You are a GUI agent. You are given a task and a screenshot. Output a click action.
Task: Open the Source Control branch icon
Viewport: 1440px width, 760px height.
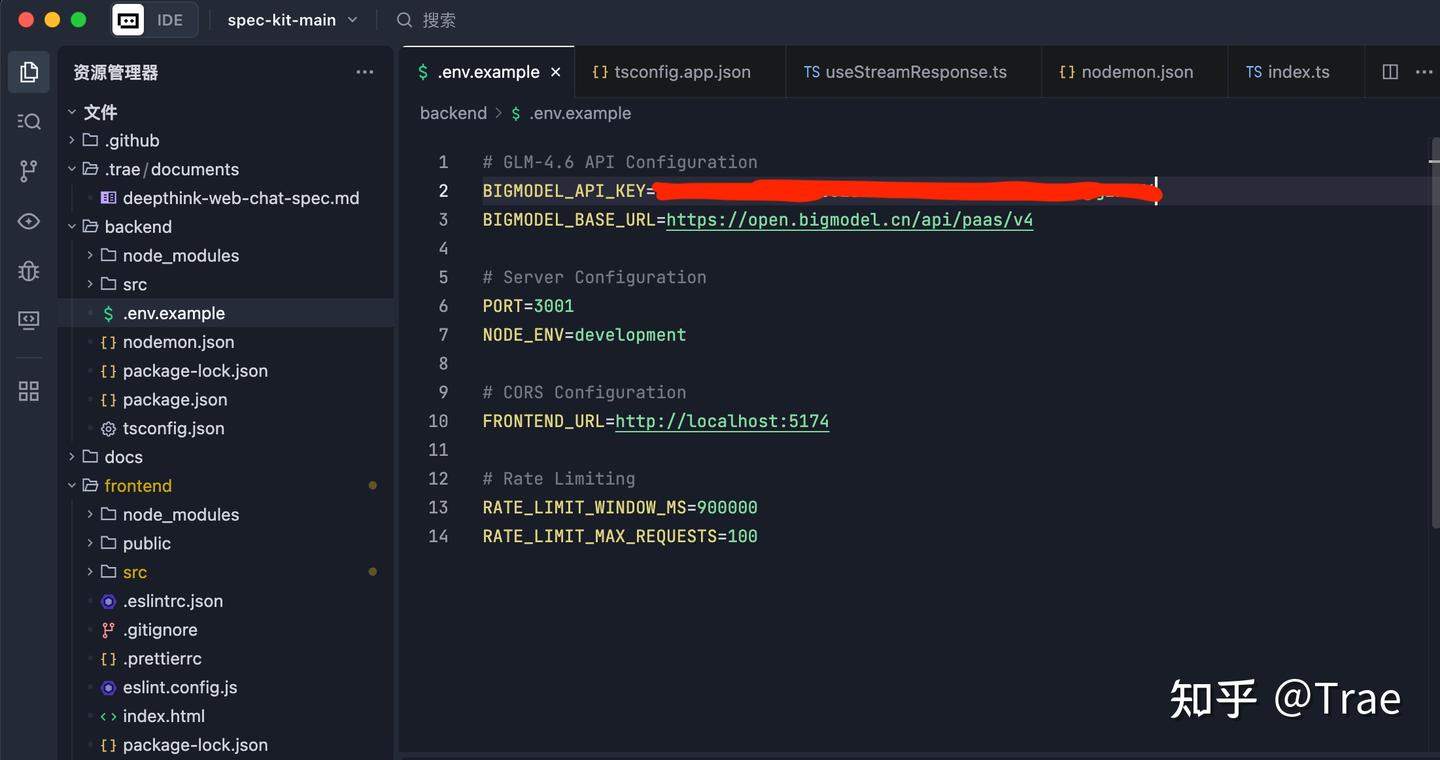(x=29, y=171)
